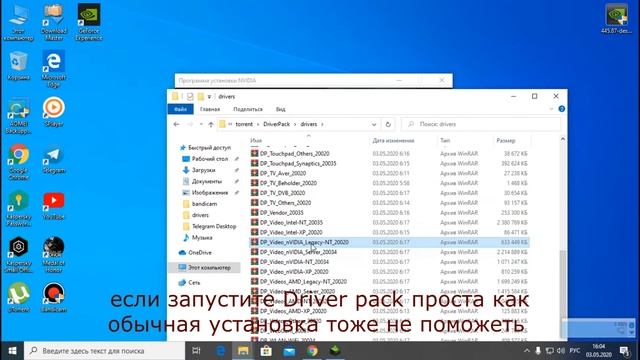Open Telegram Desktop folder in sidebar
This screenshot has width=640, height=360.
pyautogui.click(x=214, y=226)
